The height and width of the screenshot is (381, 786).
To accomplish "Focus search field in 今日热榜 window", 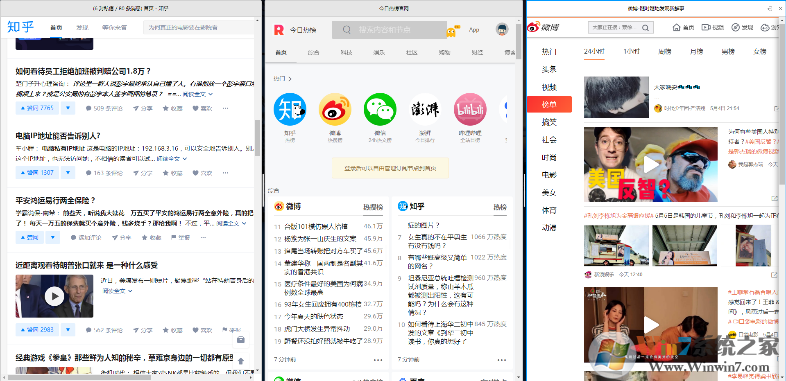I will 389,30.
